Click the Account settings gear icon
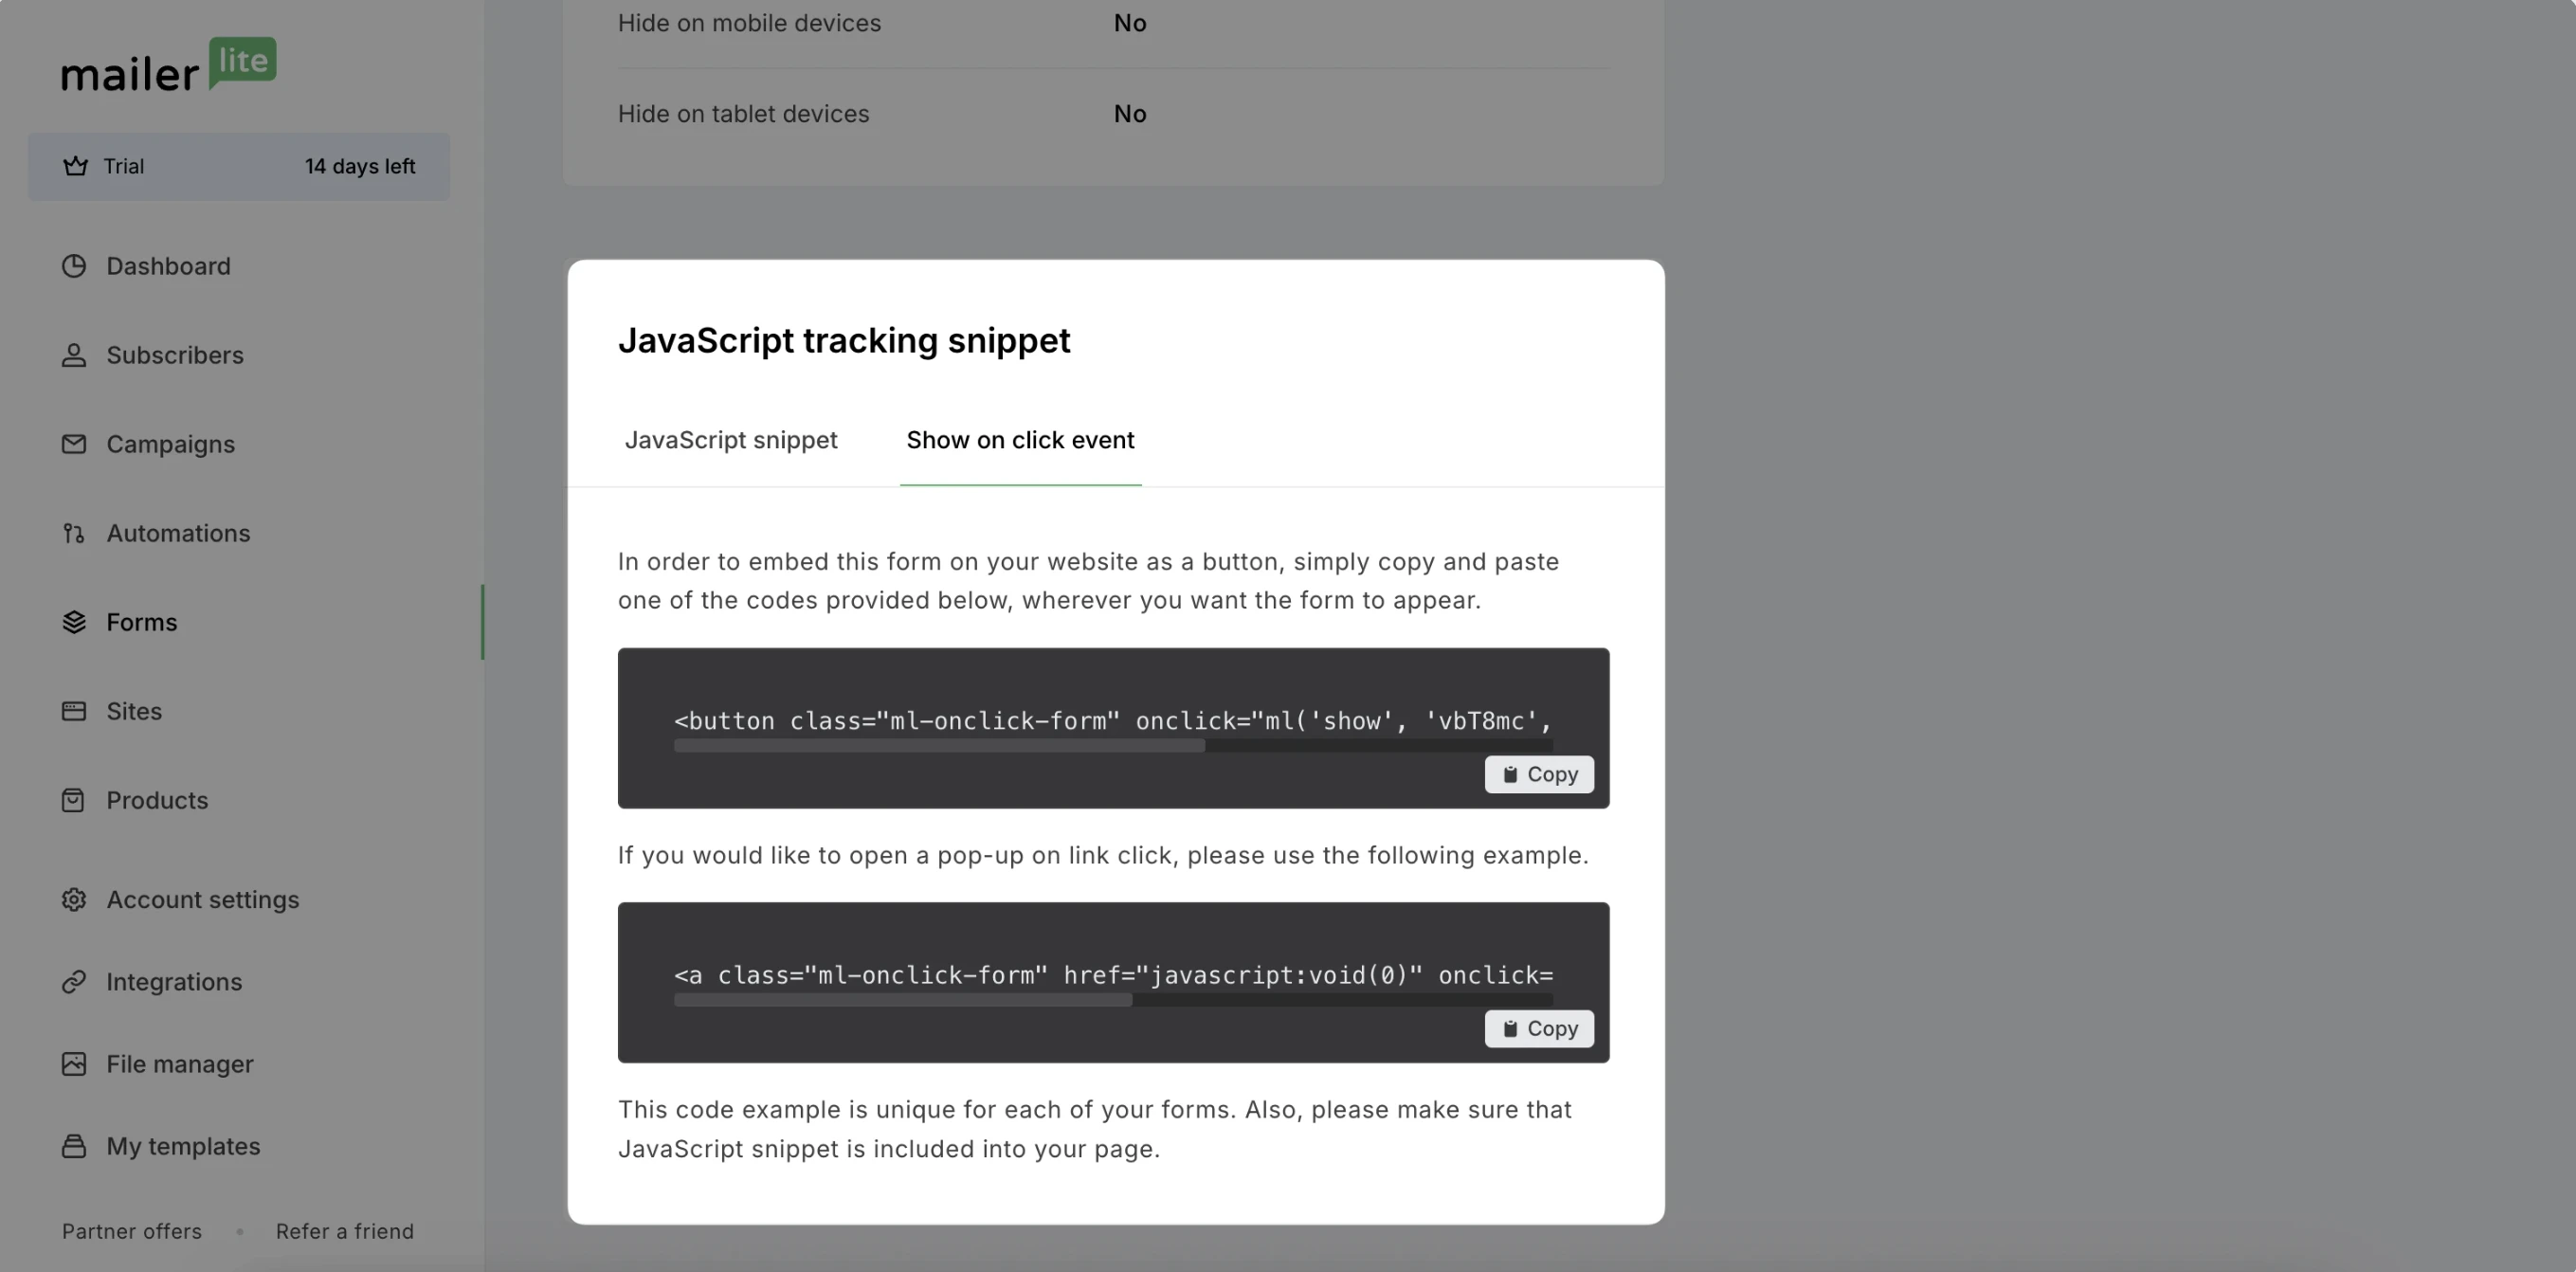 tap(74, 899)
